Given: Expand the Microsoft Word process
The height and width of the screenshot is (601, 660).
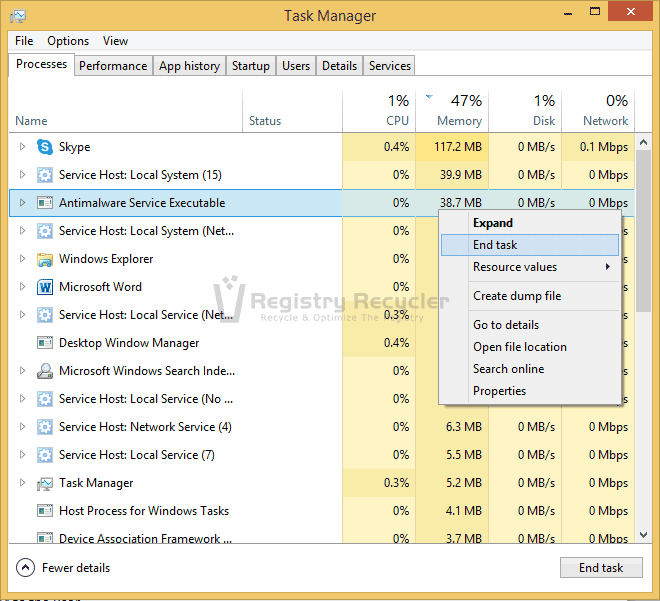Looking at the screenshot, I should (22, 287).
